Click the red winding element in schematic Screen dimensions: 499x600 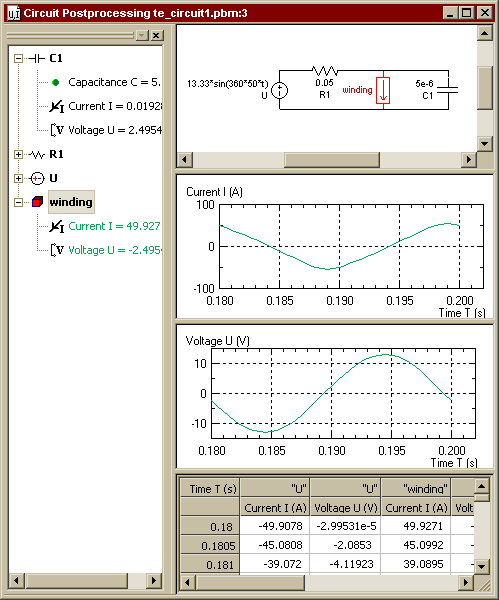tap(383, 90)
